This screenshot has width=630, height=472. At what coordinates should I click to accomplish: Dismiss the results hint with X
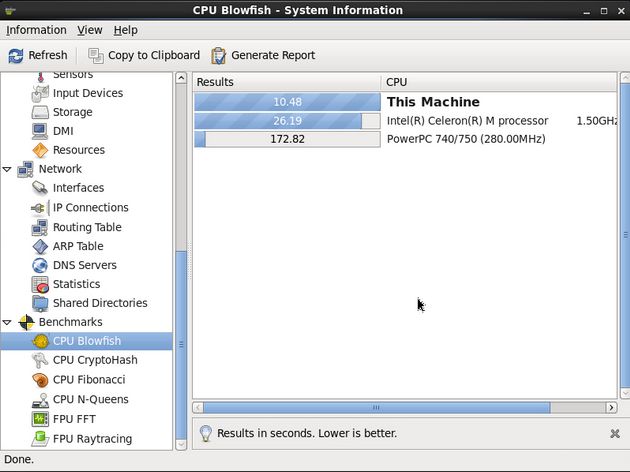pyautogui.click(x=615, y=433)
